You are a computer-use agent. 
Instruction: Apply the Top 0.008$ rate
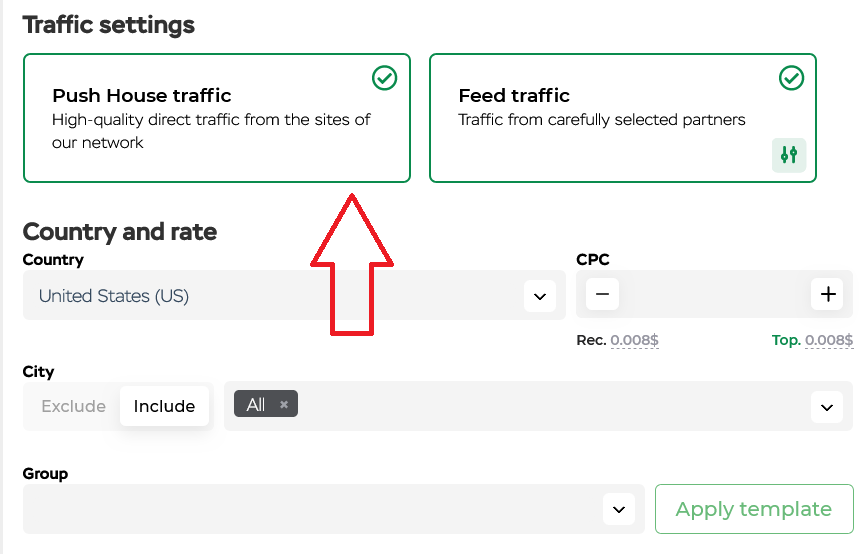[829, 340]
